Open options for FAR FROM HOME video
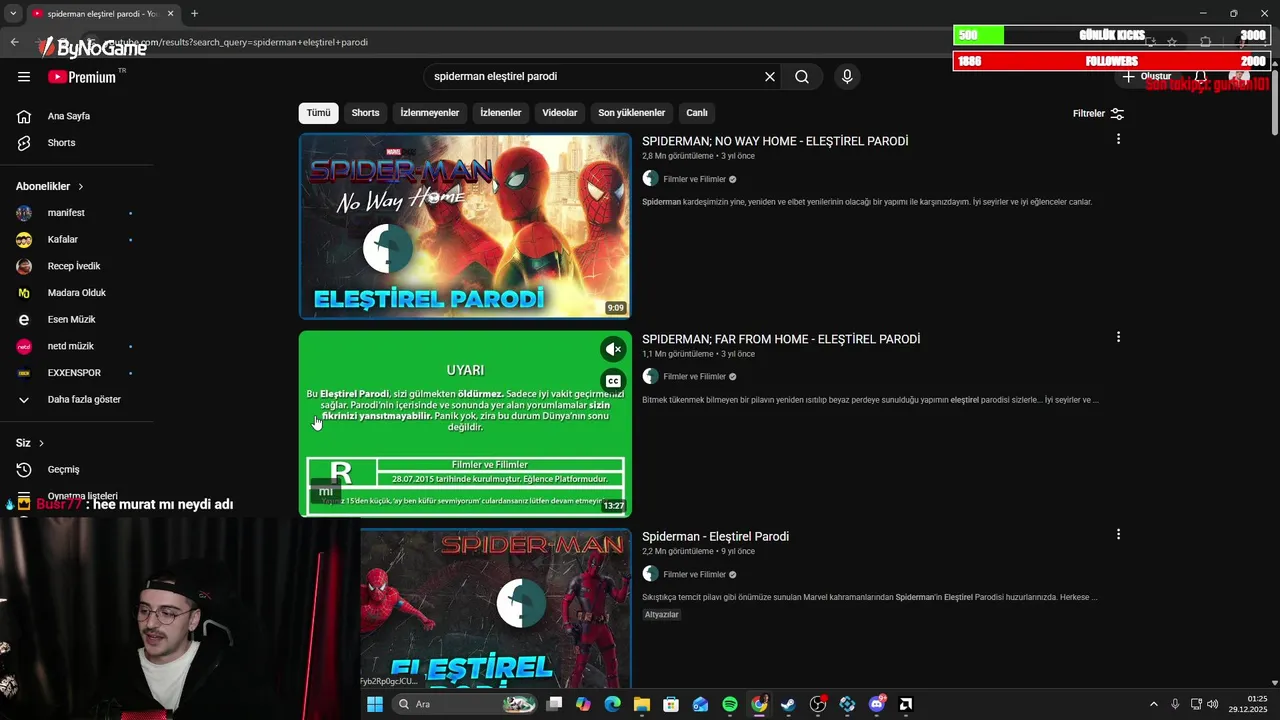The height and width of the screenshot is (720, 1280). click(x=1118, y=338)
